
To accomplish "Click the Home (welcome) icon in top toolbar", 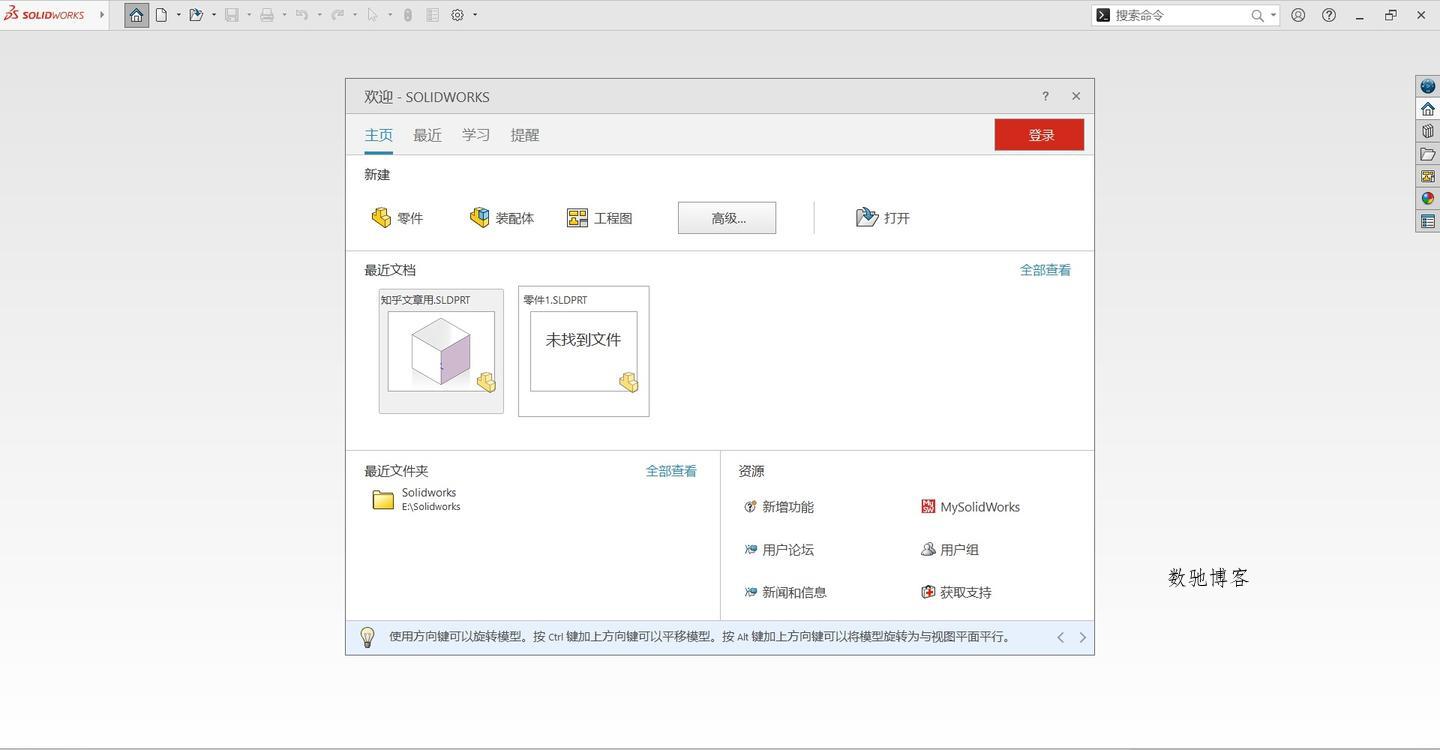I will click(x=137, y=15).
